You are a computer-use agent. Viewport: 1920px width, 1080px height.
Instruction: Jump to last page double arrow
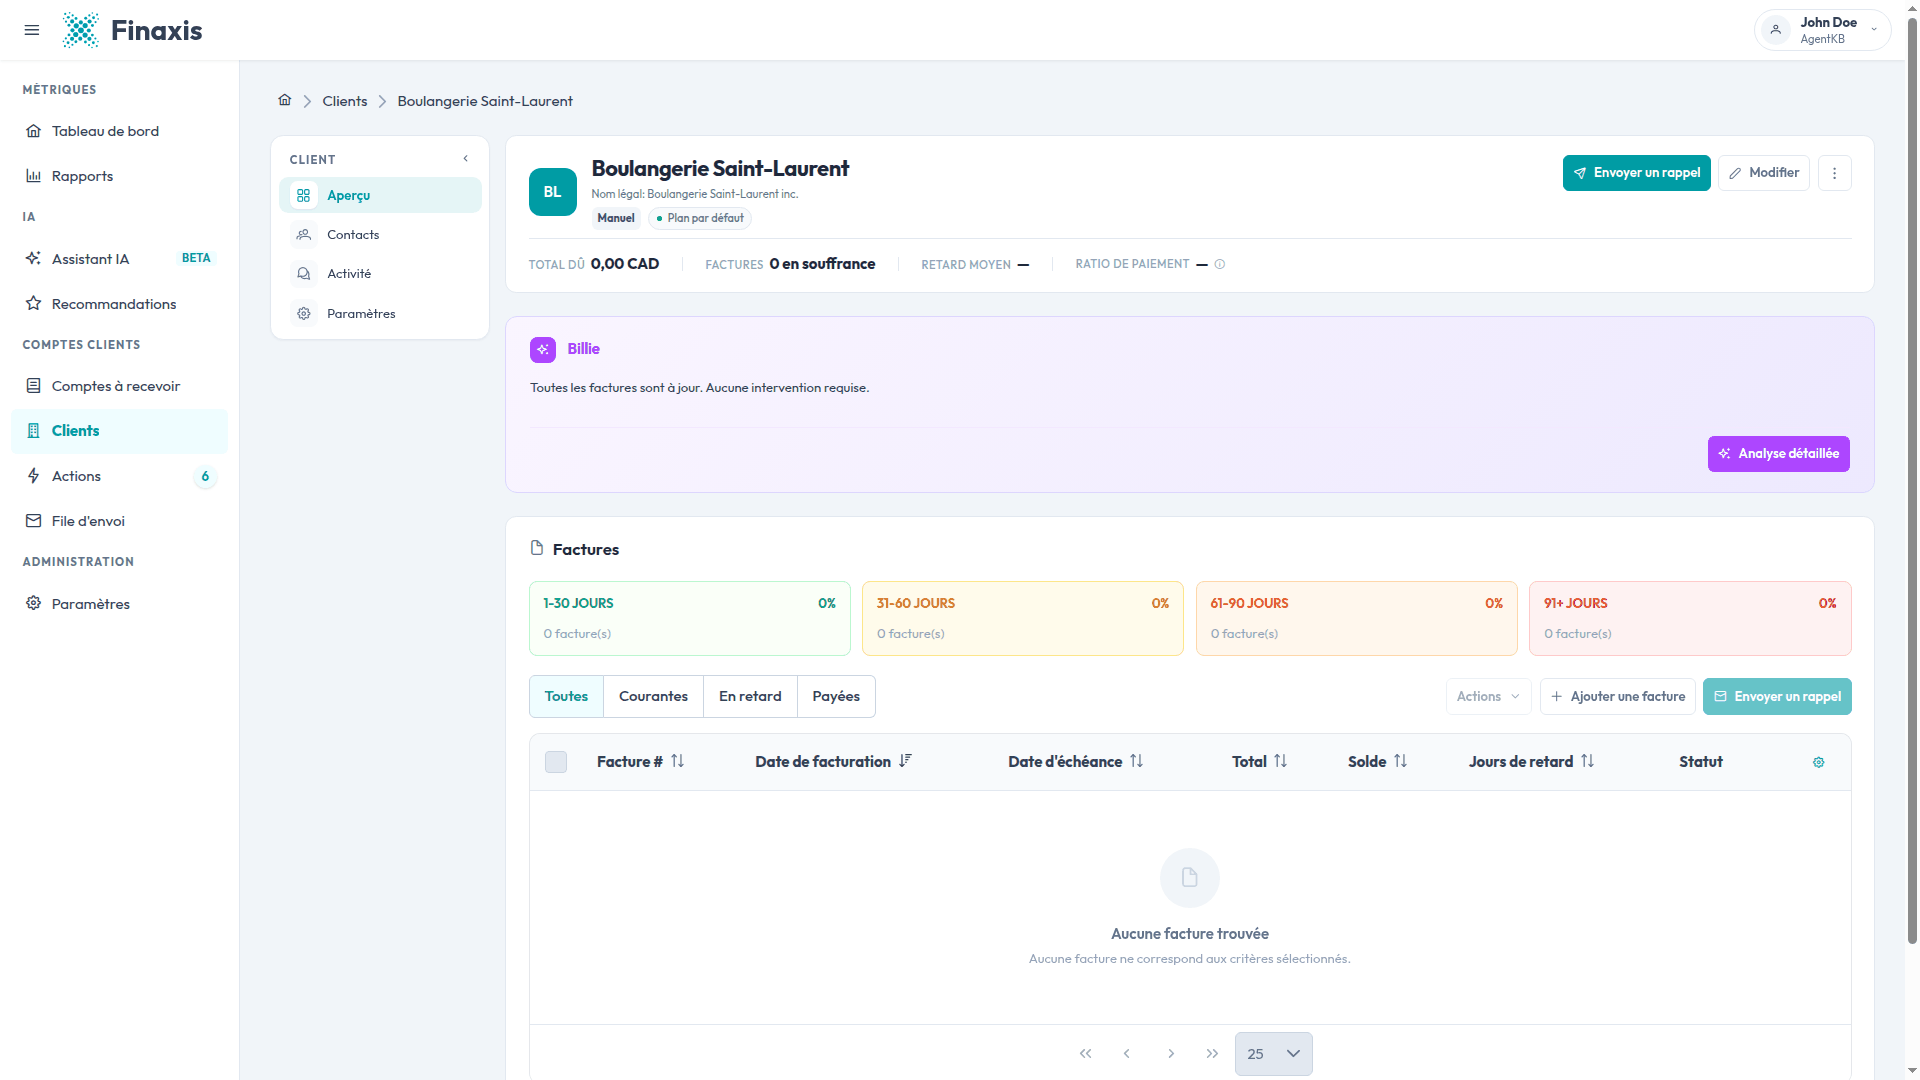click(x=1212, y=1054)
